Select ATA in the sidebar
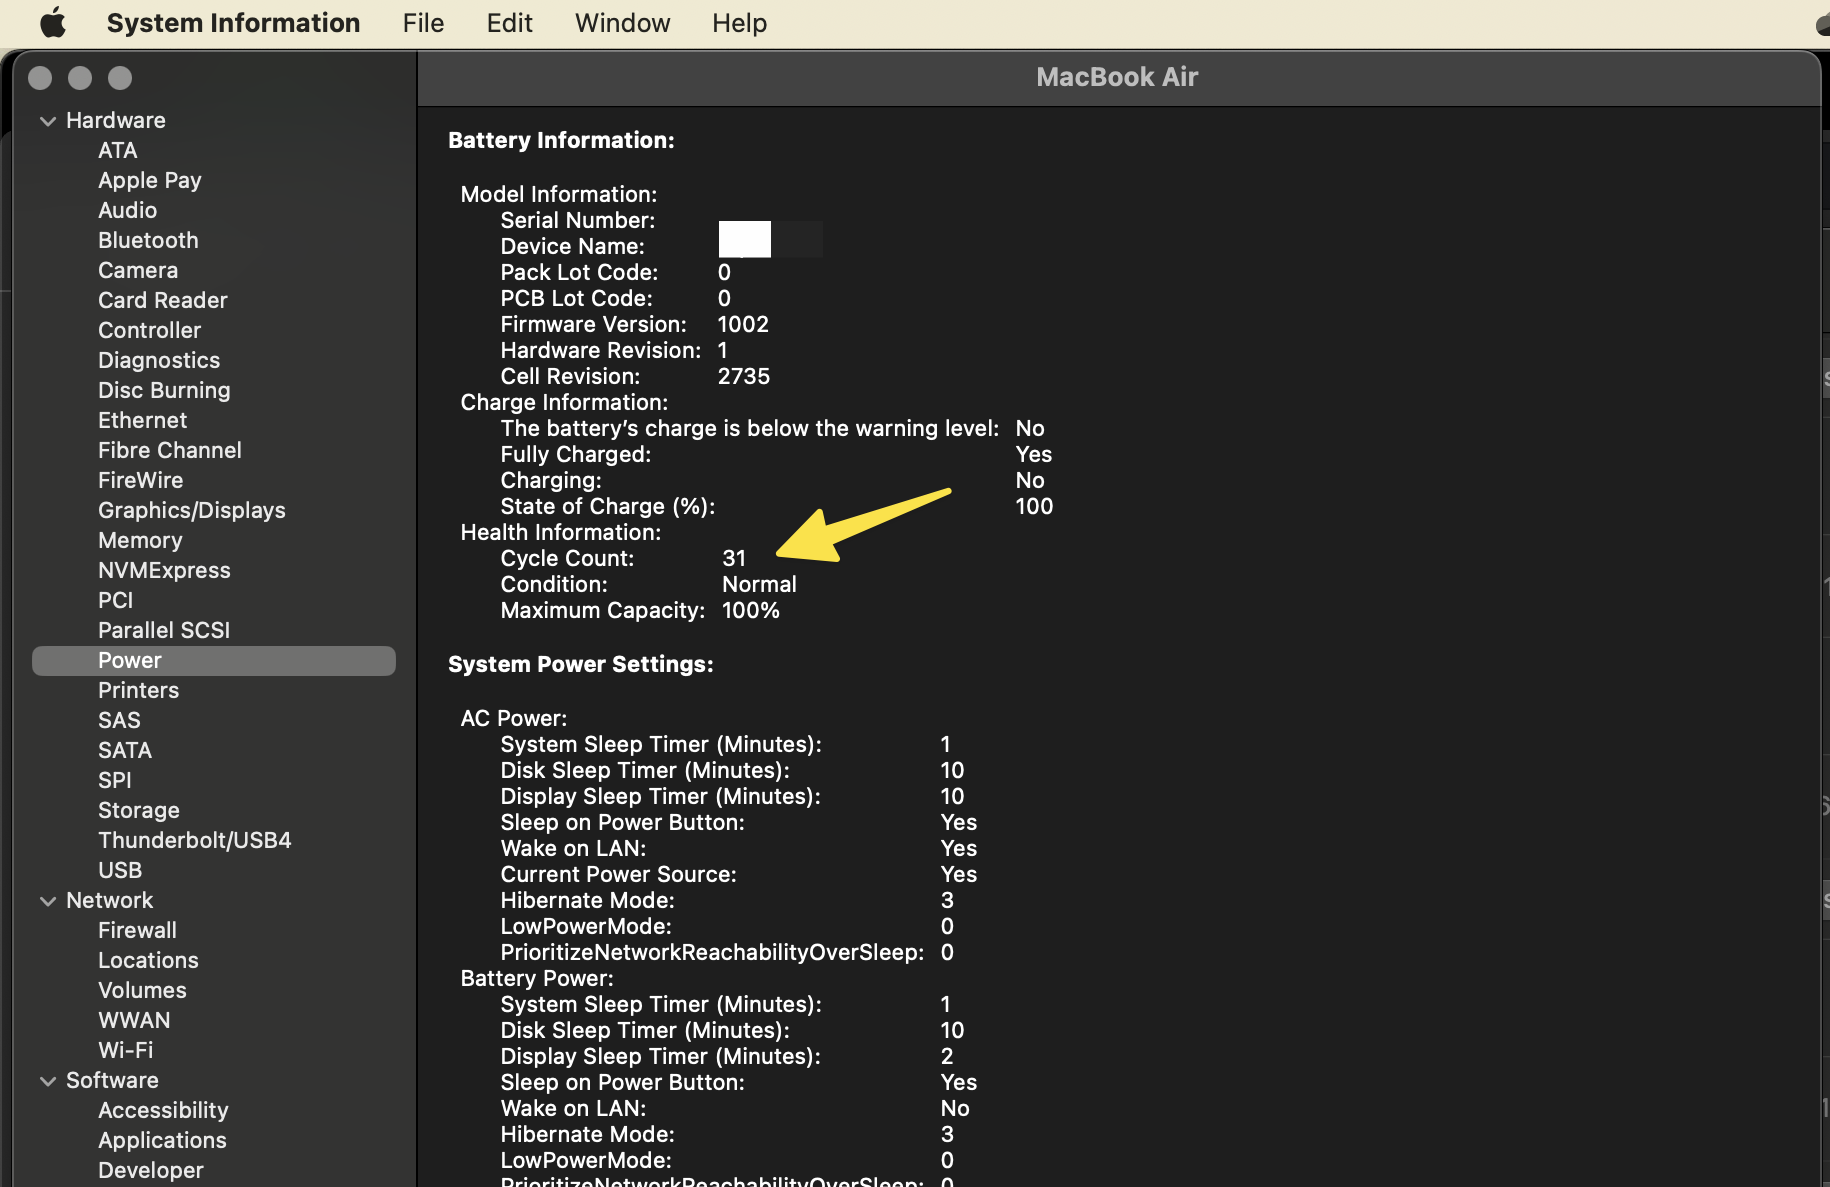 [x=118, y=150]
